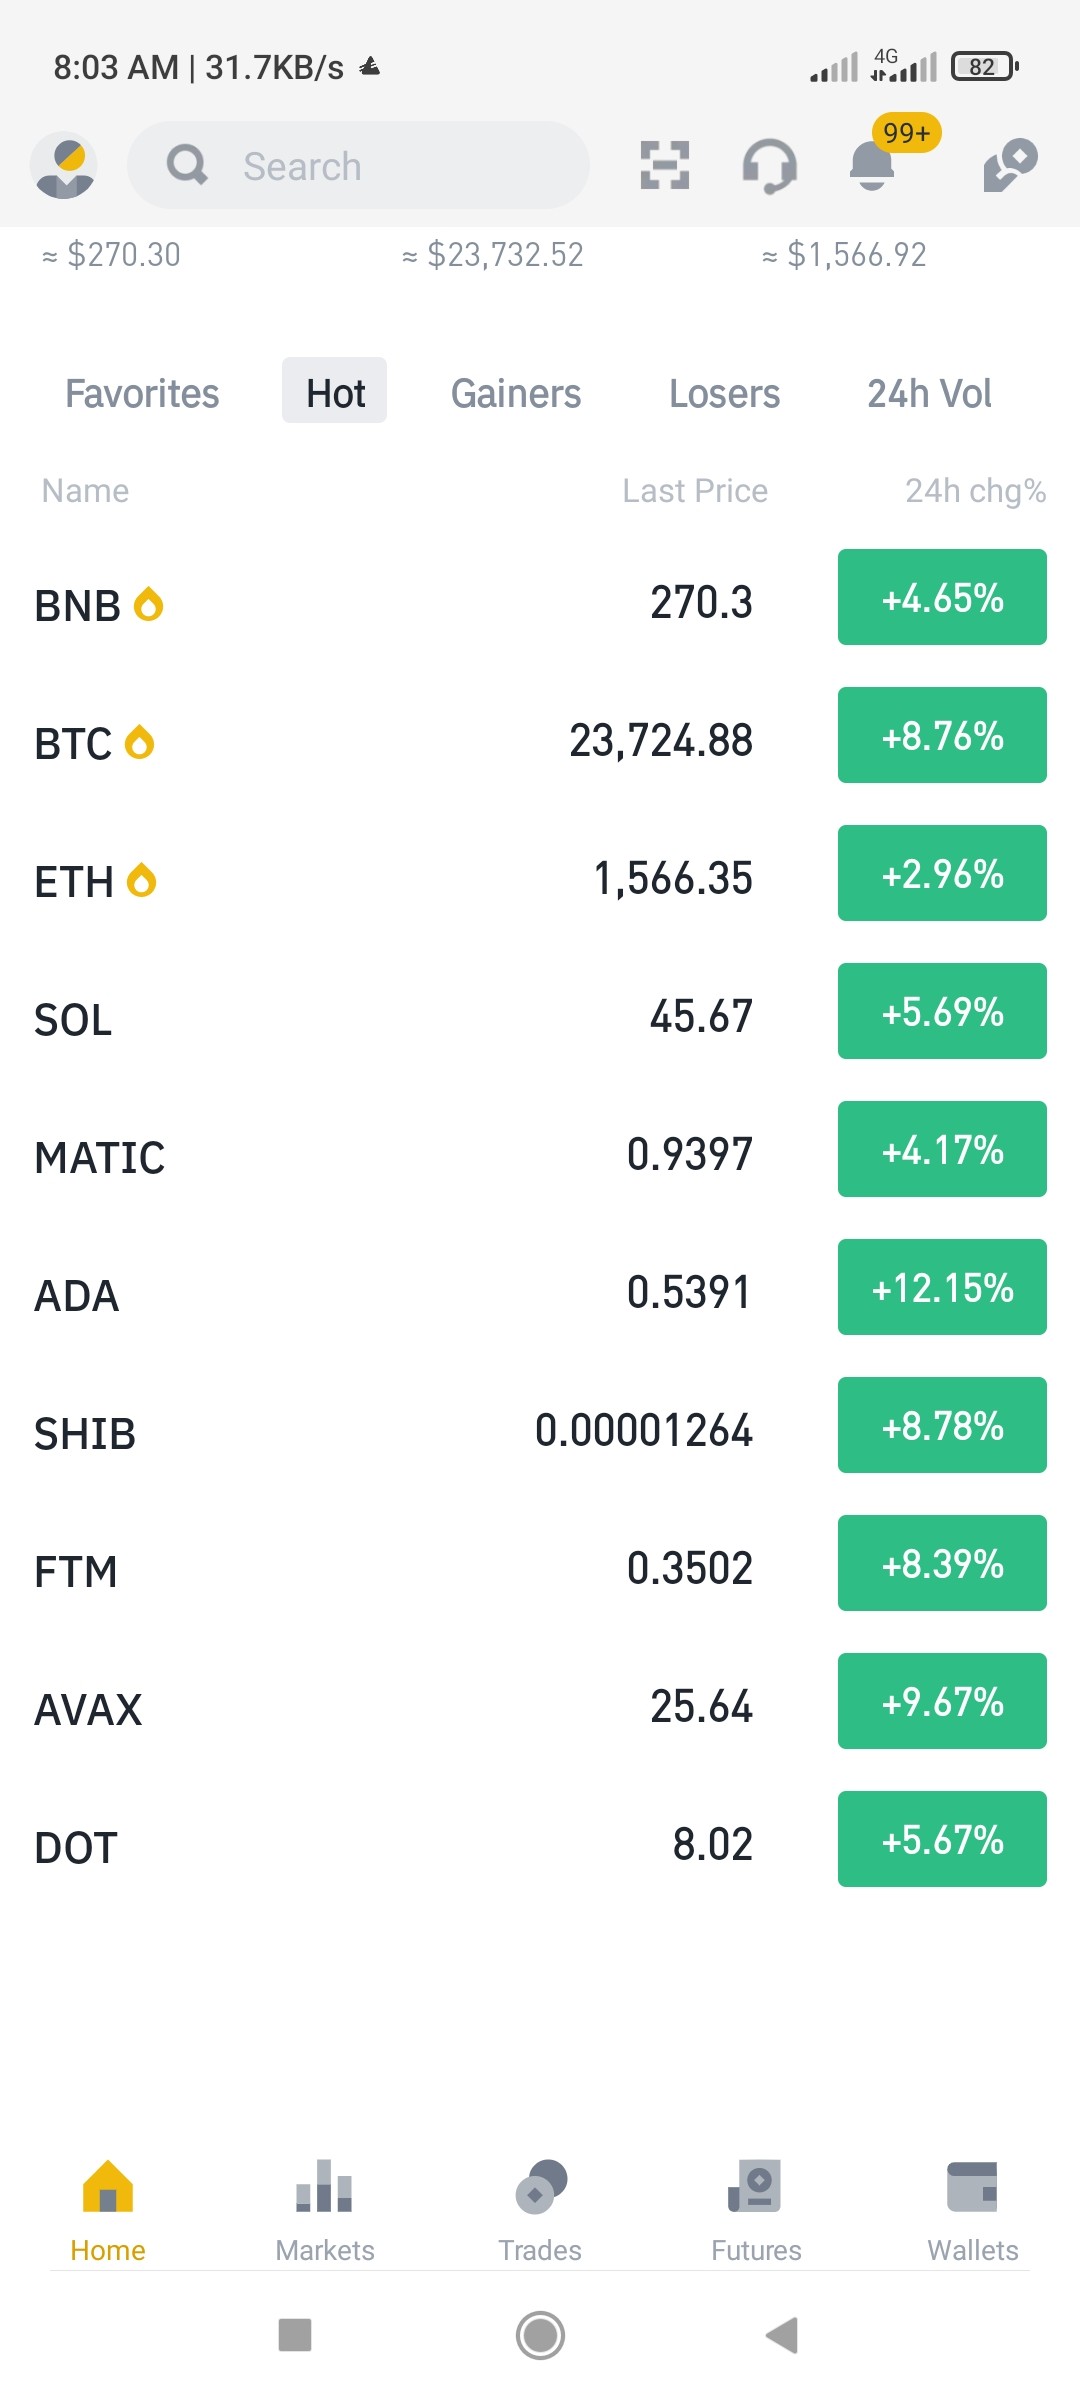Sort by 24h chg% column header
This screenshot has width=1080, height=2400.
coord(975,491)
